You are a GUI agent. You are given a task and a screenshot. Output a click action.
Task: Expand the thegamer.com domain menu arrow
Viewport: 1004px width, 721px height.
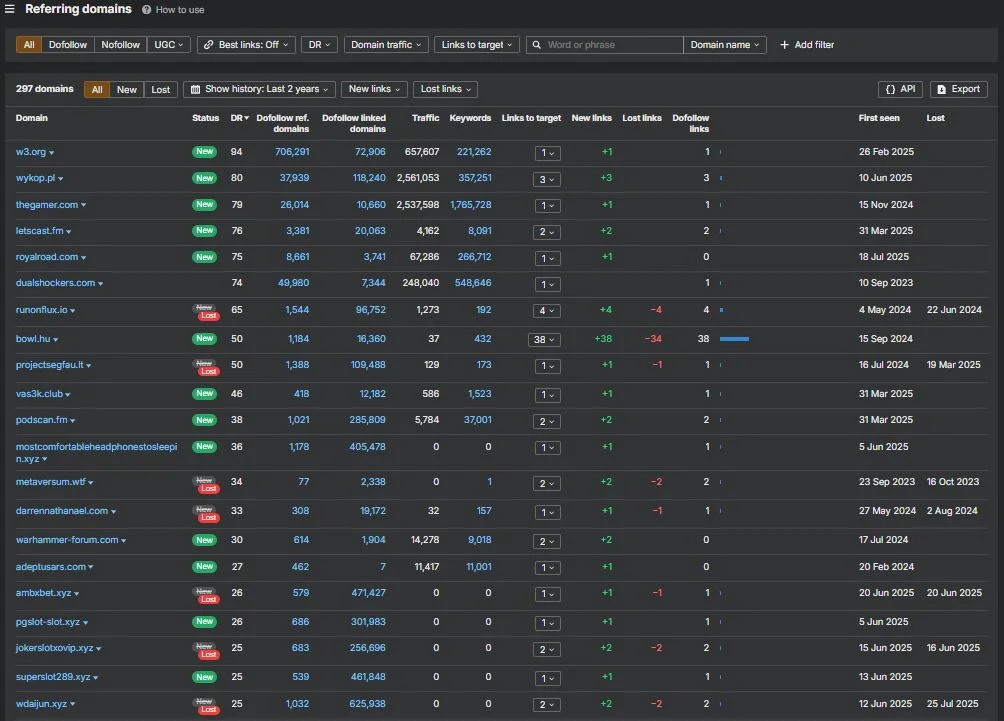[x=83, y=205]
